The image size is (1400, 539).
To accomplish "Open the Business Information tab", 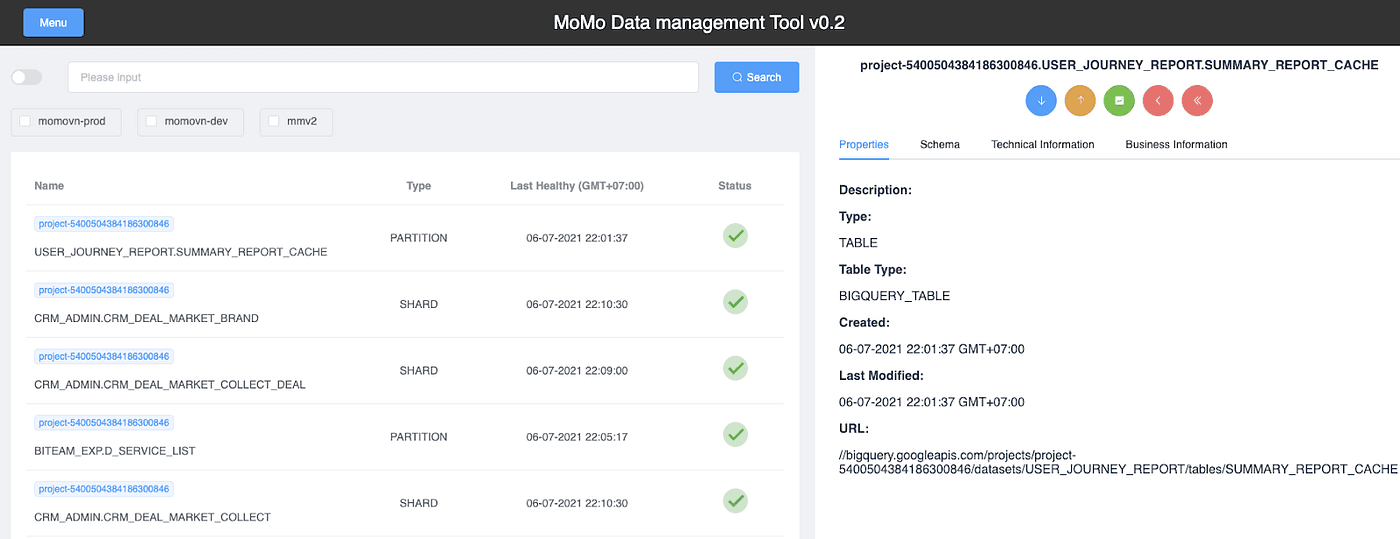I will coord(1176,144).
